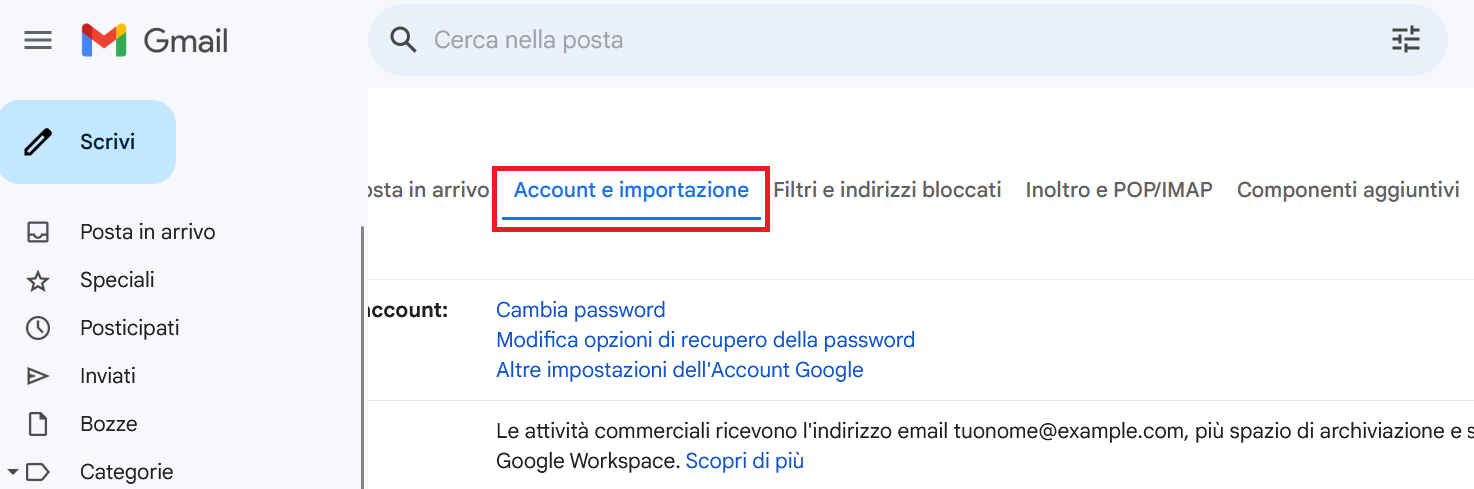Click the Cambia password link
This screenshot has height=489, width=1474.
point(581,310)
